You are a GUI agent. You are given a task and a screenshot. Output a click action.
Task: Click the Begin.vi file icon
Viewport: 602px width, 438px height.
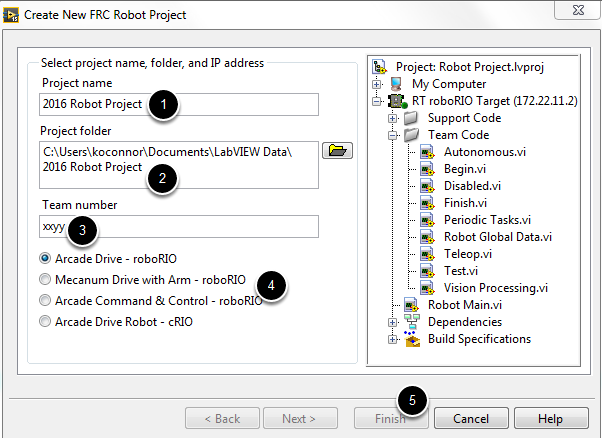427,169
